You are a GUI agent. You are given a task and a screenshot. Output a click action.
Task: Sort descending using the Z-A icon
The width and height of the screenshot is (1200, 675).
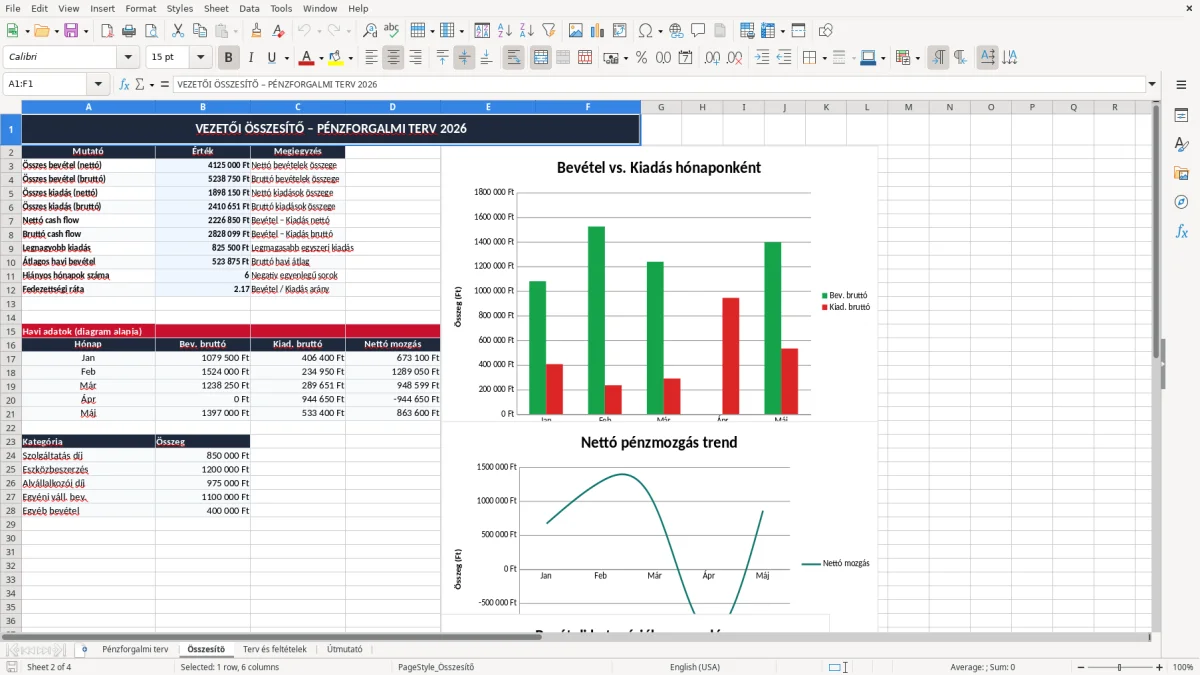pyautogui.click(x=527, y=31)
